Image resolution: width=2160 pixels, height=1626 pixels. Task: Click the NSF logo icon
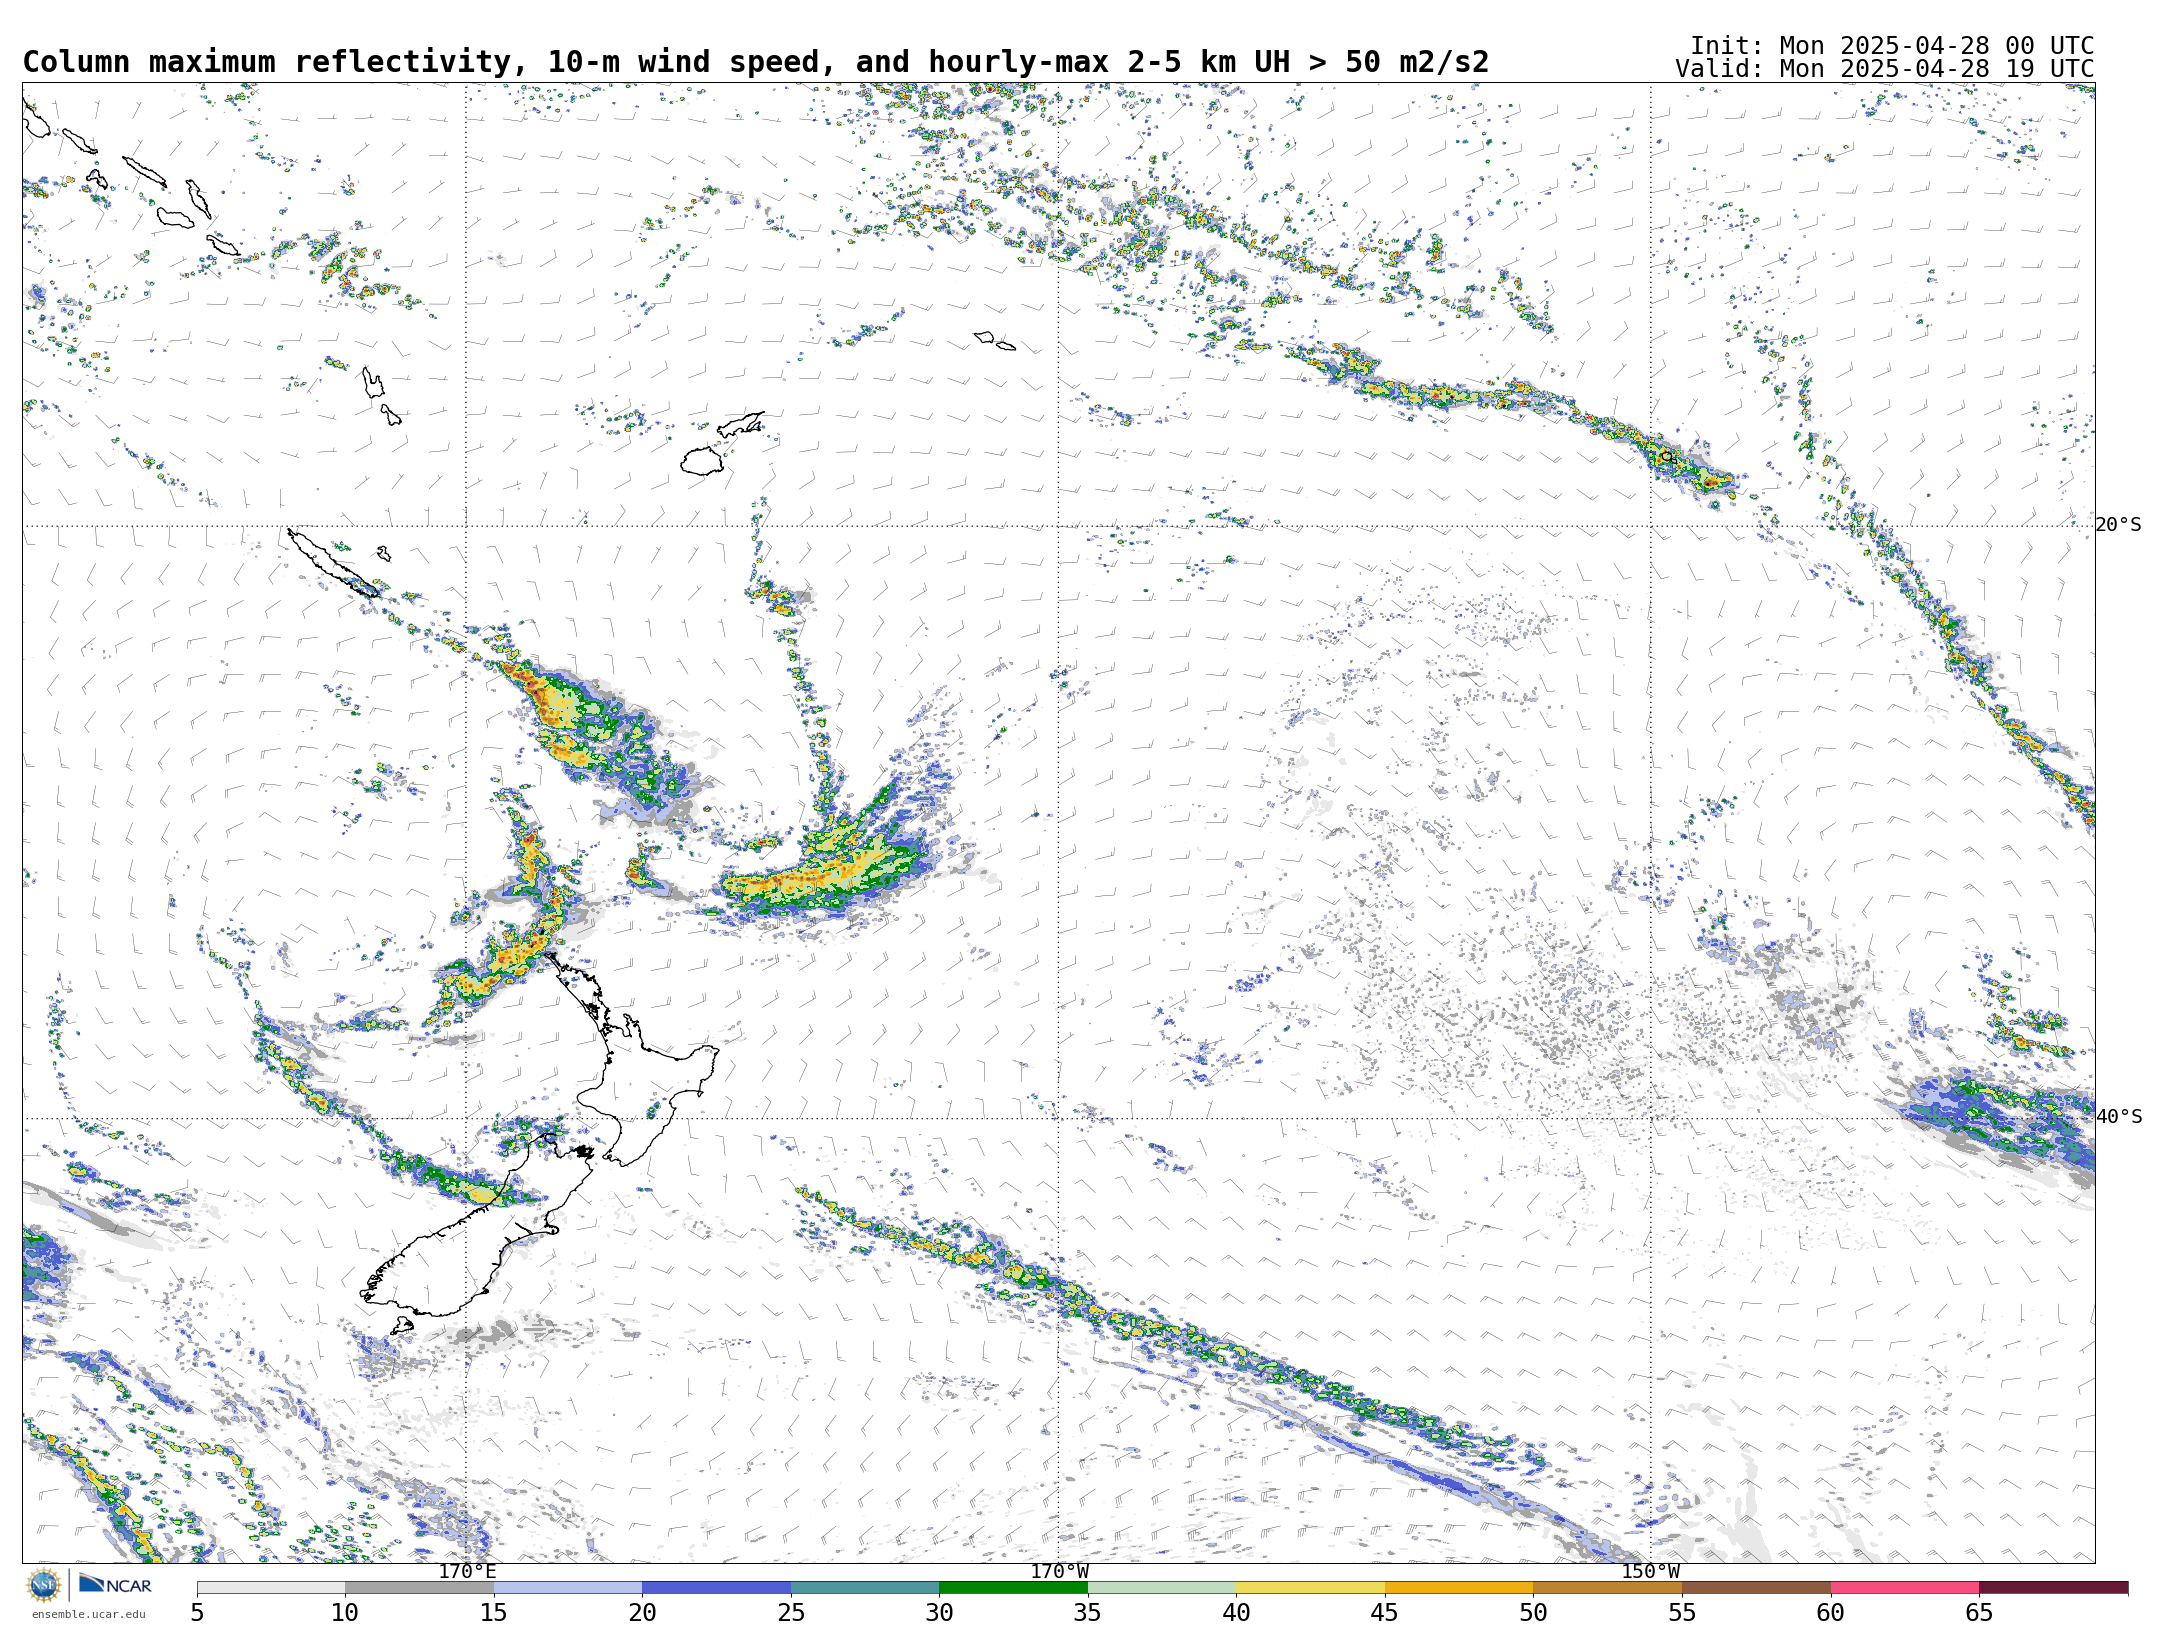coord(43,1585)
